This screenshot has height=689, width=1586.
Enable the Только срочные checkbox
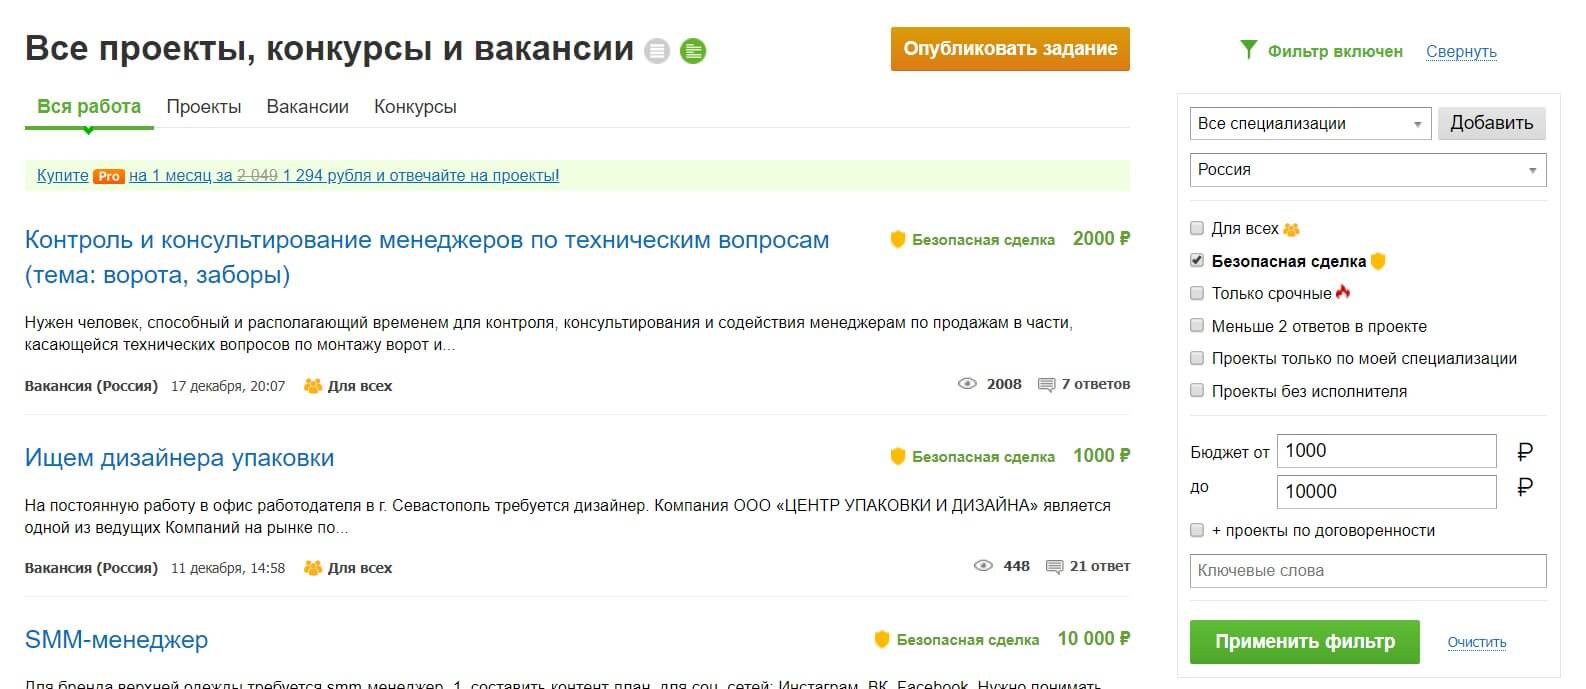pyautogui.click(x=1197, y=293)
